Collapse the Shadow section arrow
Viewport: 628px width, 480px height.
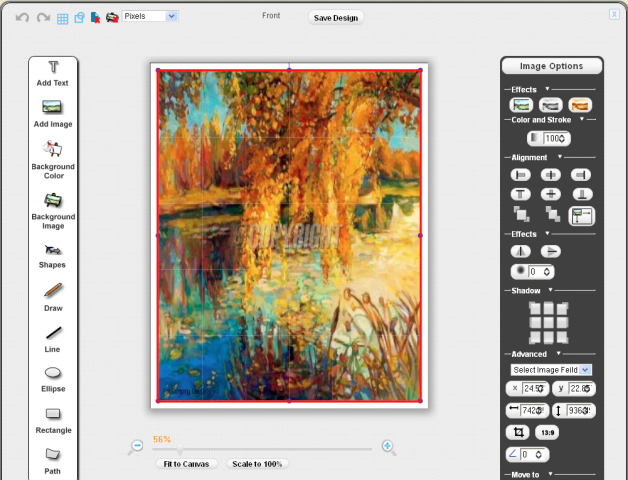pos(550,290)
